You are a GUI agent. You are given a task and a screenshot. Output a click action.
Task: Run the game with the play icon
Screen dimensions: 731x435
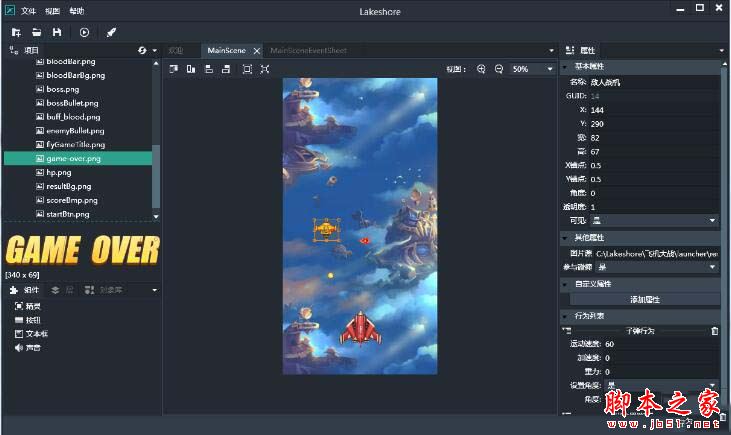(84, 32)
